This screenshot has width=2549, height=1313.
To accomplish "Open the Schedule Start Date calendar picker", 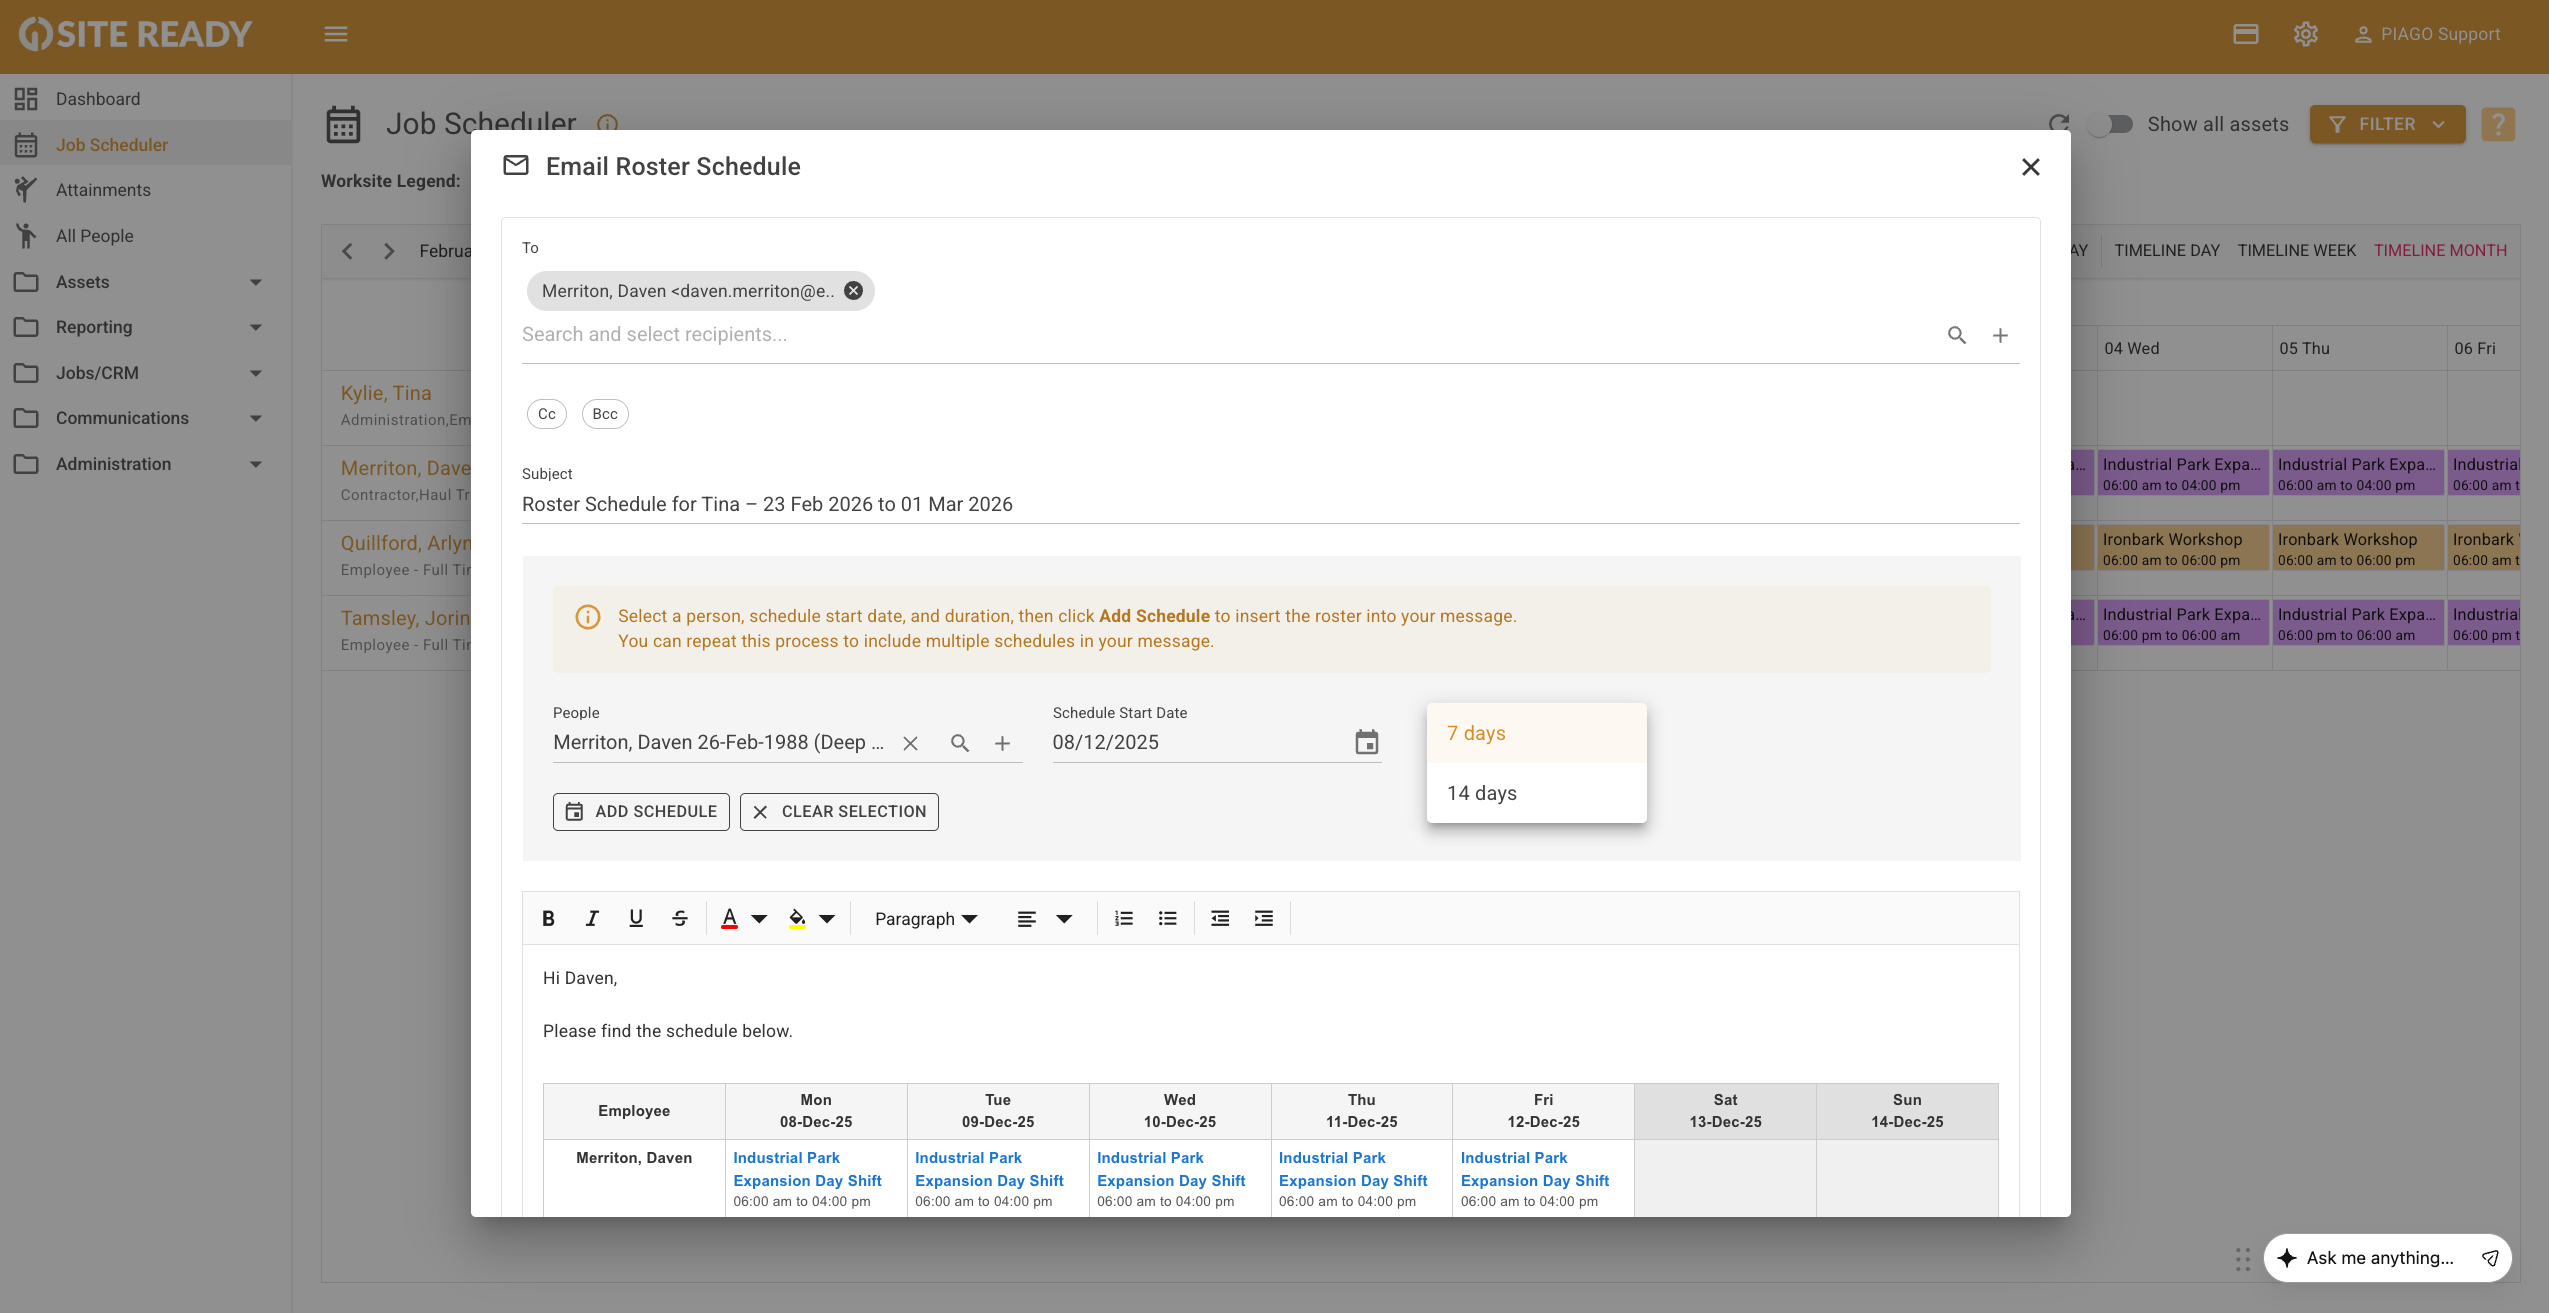I will coord(1366,742).
